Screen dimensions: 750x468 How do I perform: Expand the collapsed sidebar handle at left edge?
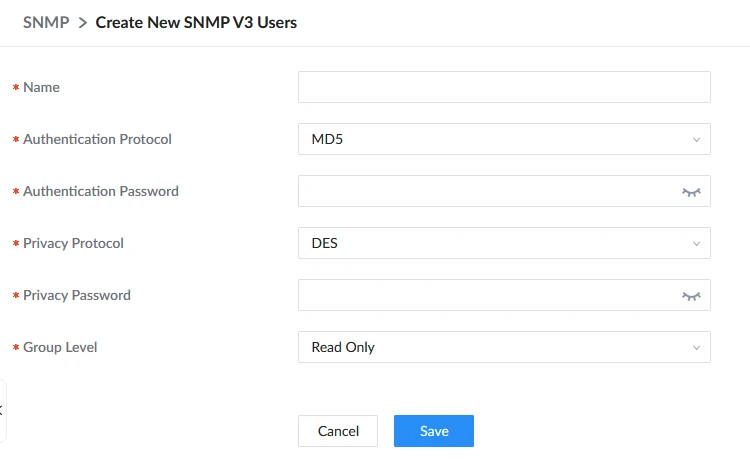pos(2,410)
